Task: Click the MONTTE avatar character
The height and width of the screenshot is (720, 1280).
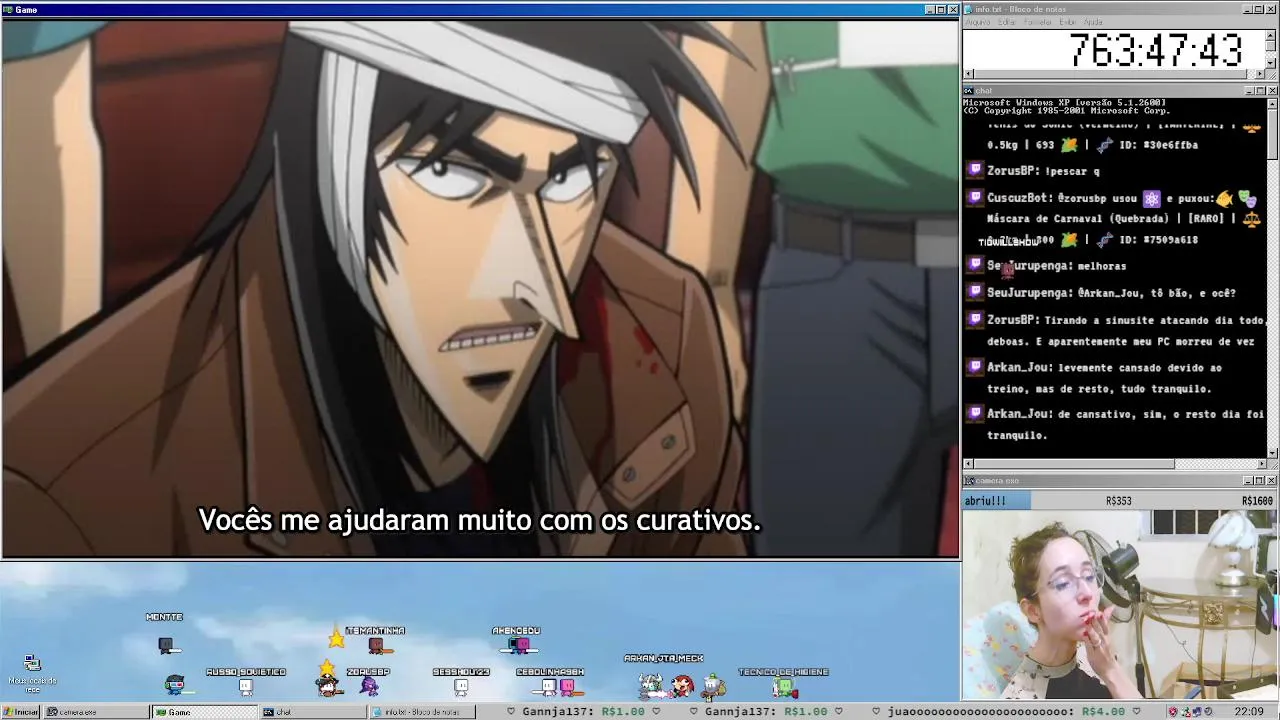Action: [x=166, y=646]
